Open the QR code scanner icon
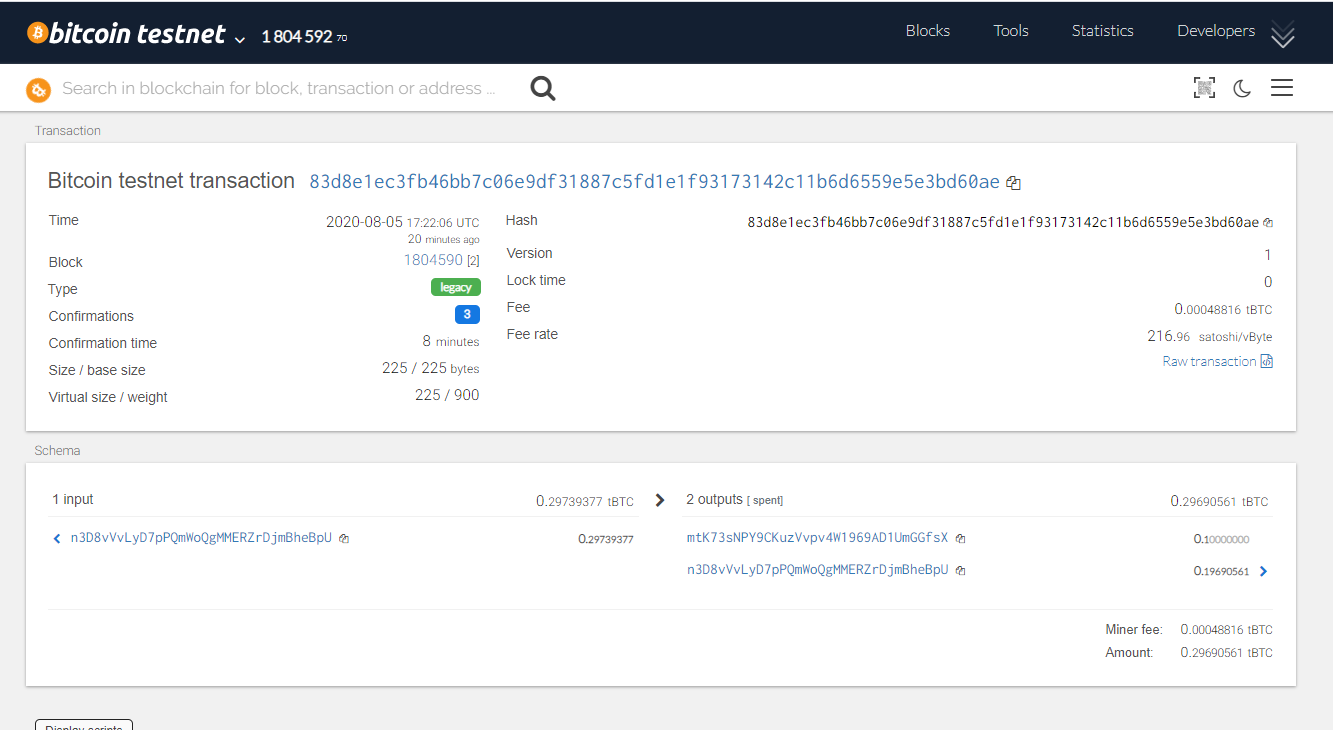This screenshot has width=1333, height=730. click(1204, 88)
